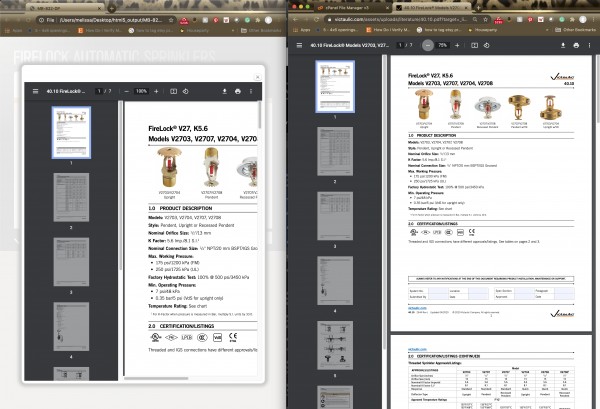Viewport: 600px width, 409px height.
Task: Click thumbnail panel scrollbar in right viewer
Action: point(384,203)
